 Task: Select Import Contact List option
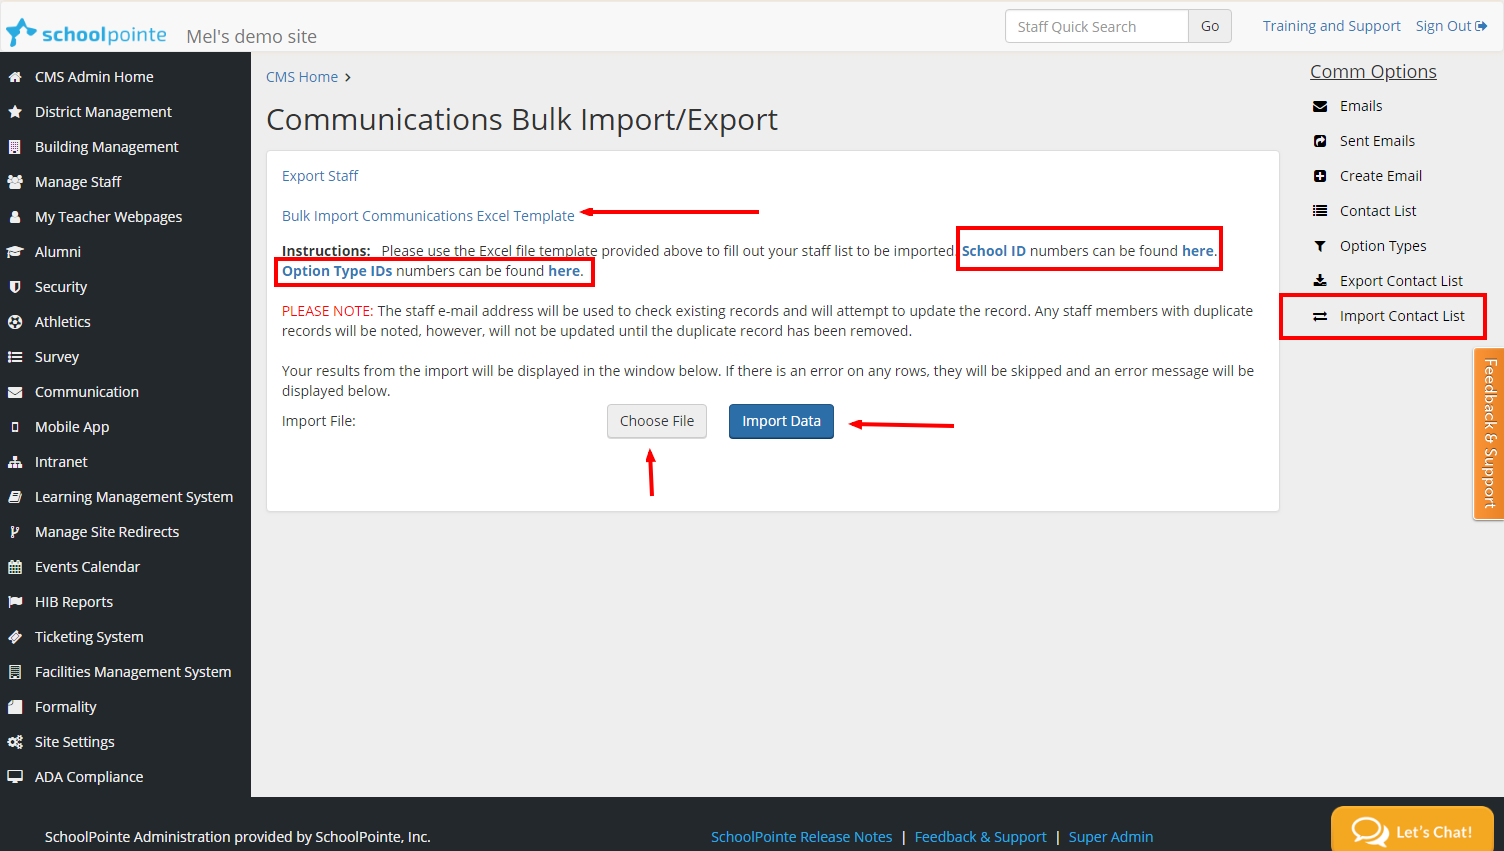tap(1402, 316)
